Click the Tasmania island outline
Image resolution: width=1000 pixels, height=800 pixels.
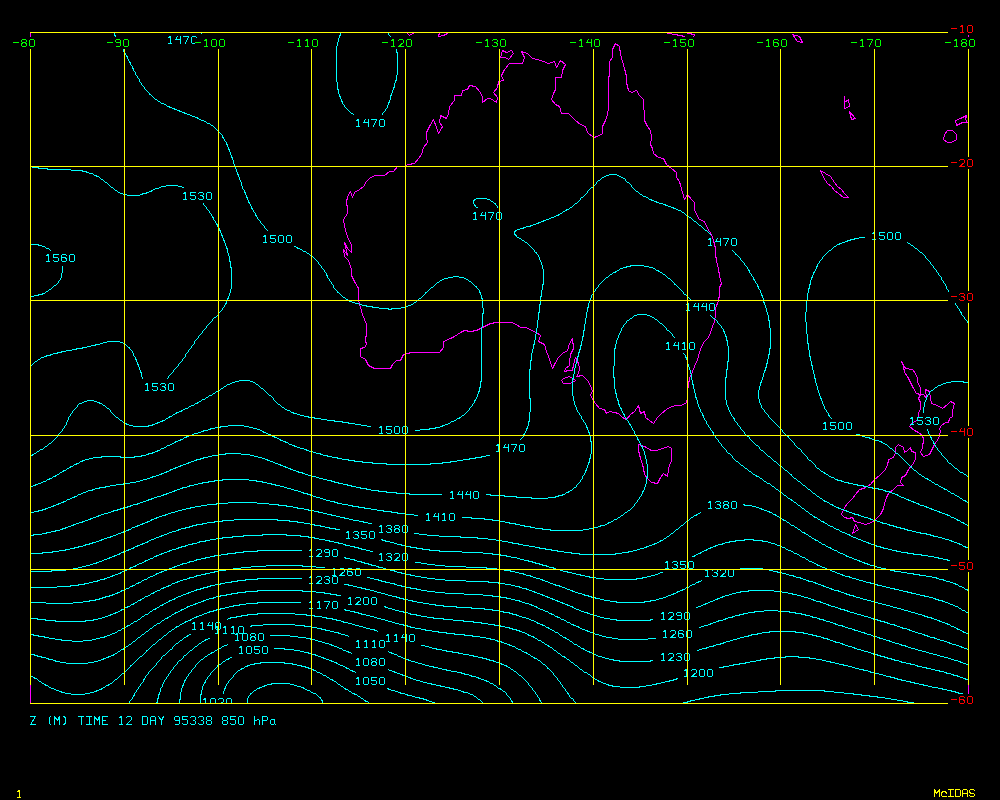(x=655, y=462)
